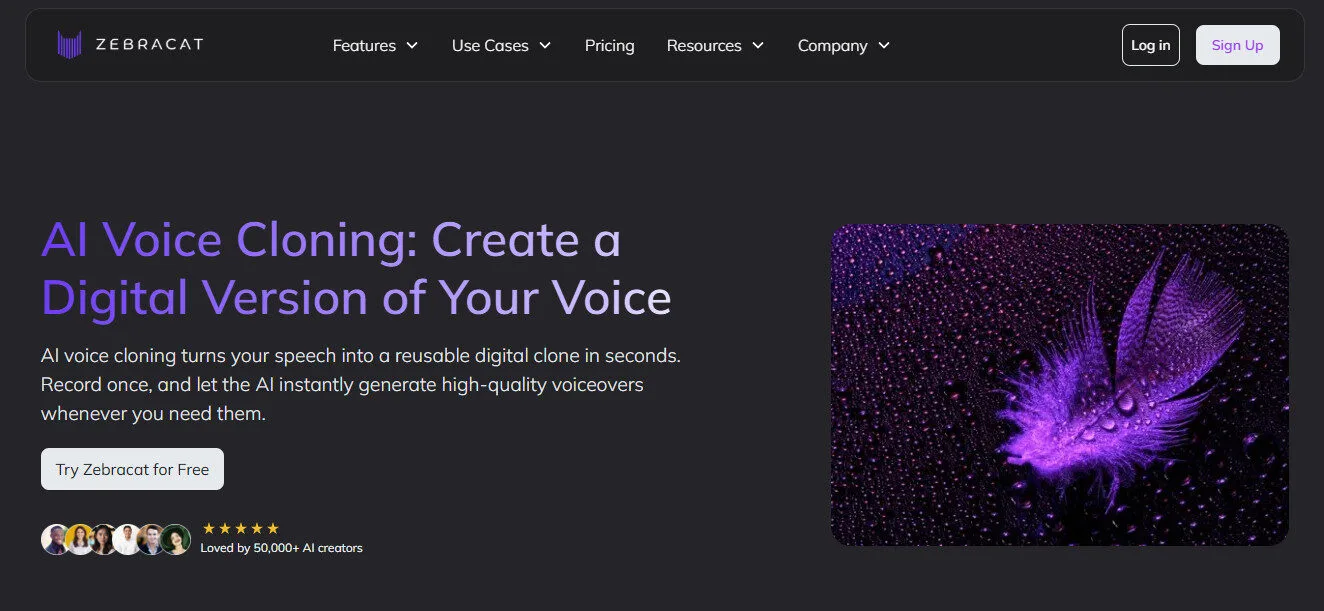The image size is (1324, 611).
Task: Select the AI Voice Cloning headline text
Action: point(356,268)
